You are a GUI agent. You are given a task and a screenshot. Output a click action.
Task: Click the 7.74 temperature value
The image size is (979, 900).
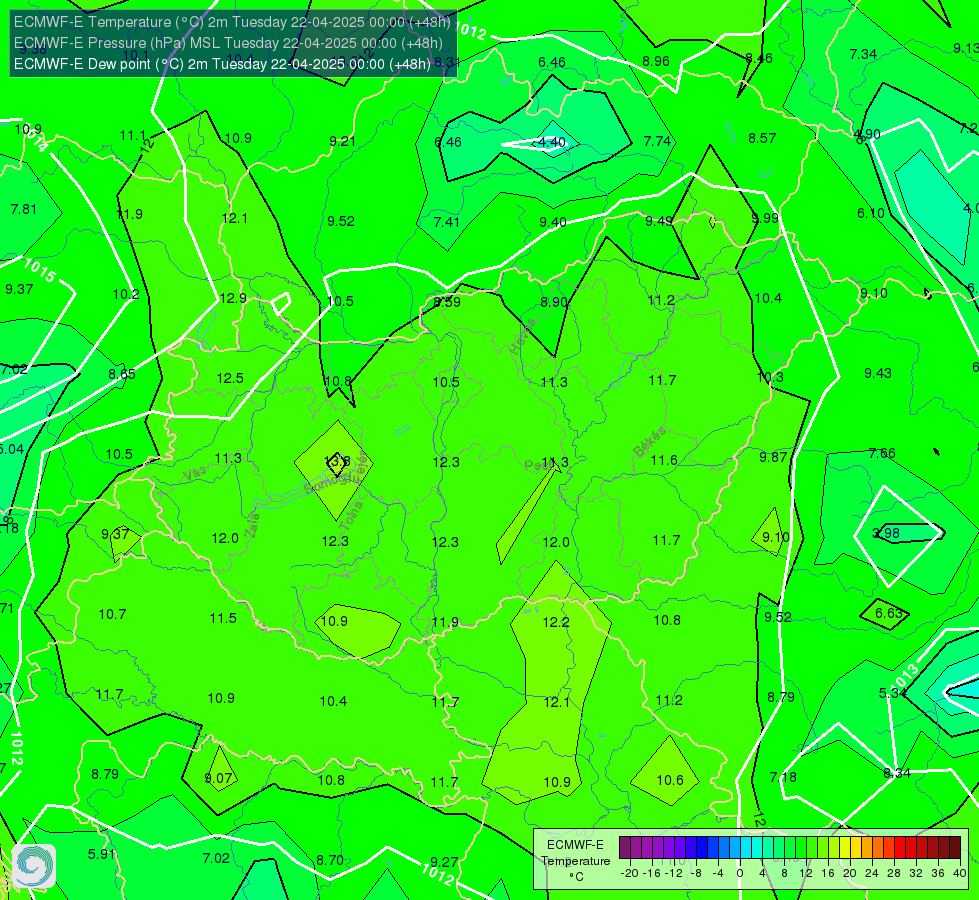pyautogui.click(x=657, y=141)
